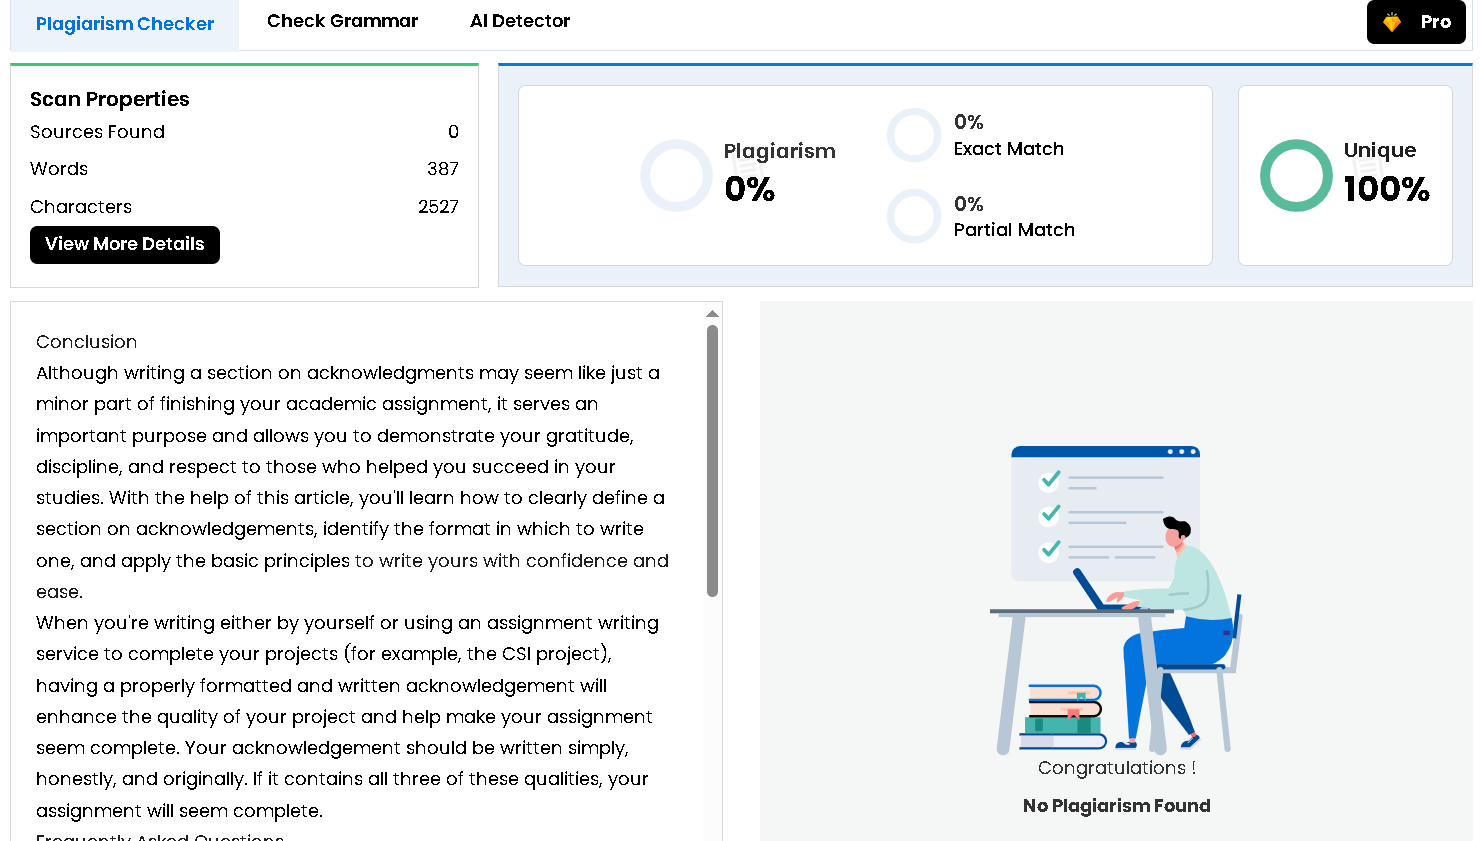Select the Plagiarism Checker tab
This screenshot has height=841, width=1480.
point(125,24)
